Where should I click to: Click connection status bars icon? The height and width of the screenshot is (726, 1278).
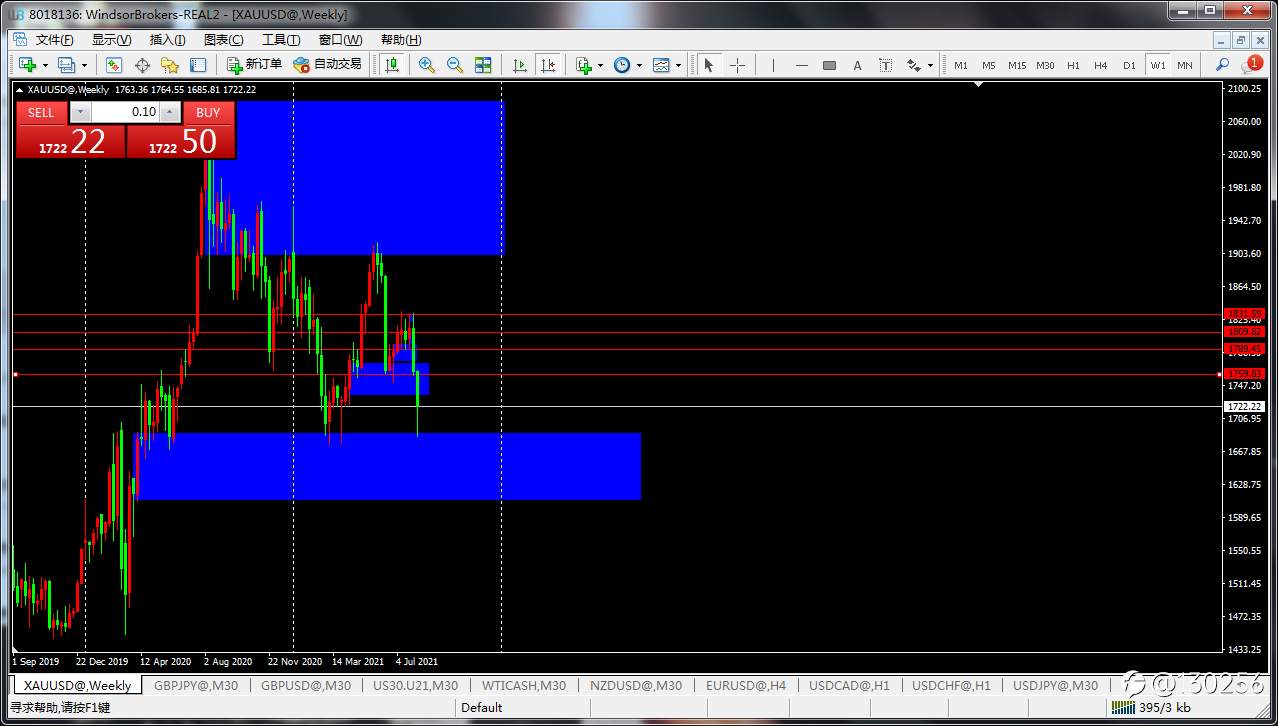(x=1124, y=707)
